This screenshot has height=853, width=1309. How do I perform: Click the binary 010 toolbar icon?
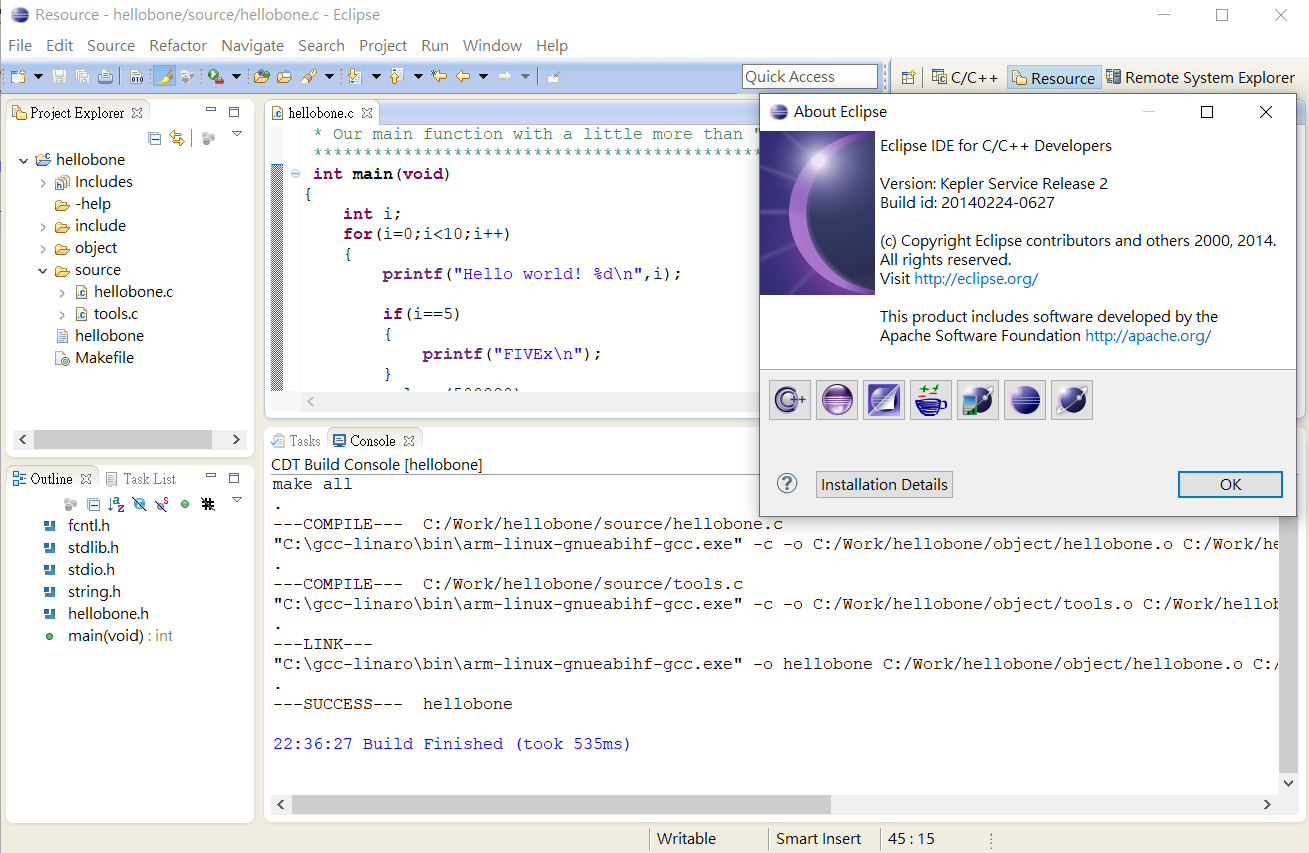point(136,77)
